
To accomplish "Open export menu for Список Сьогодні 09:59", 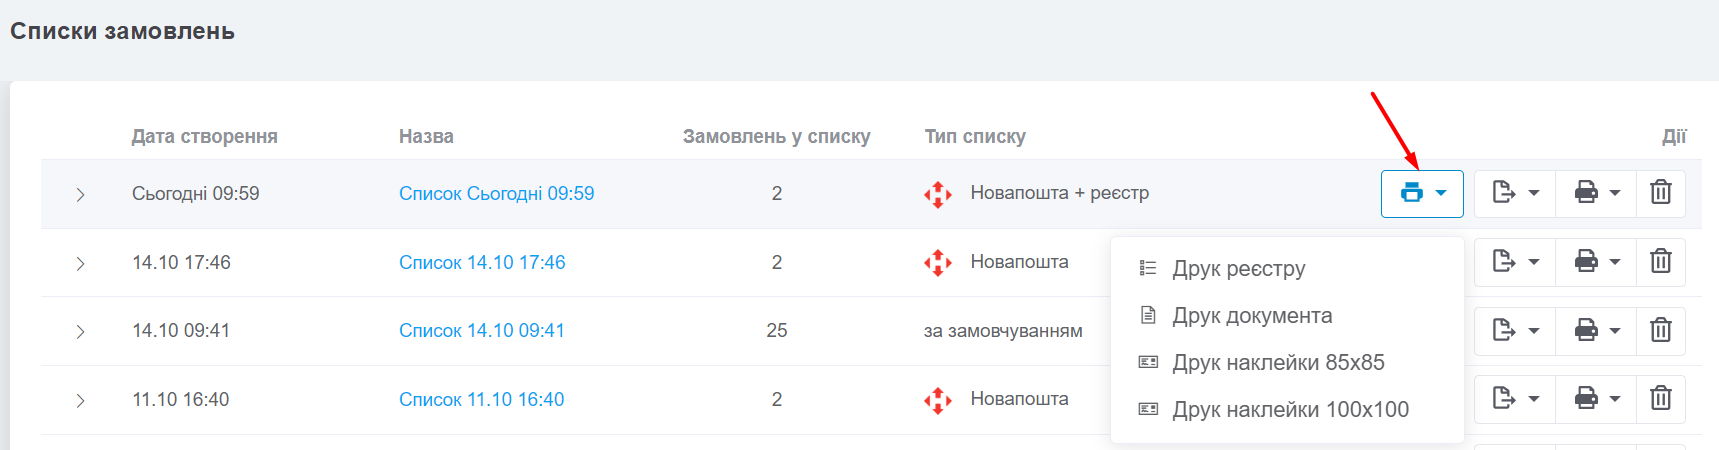I will pyautogui.click(x=1515, y=192).
